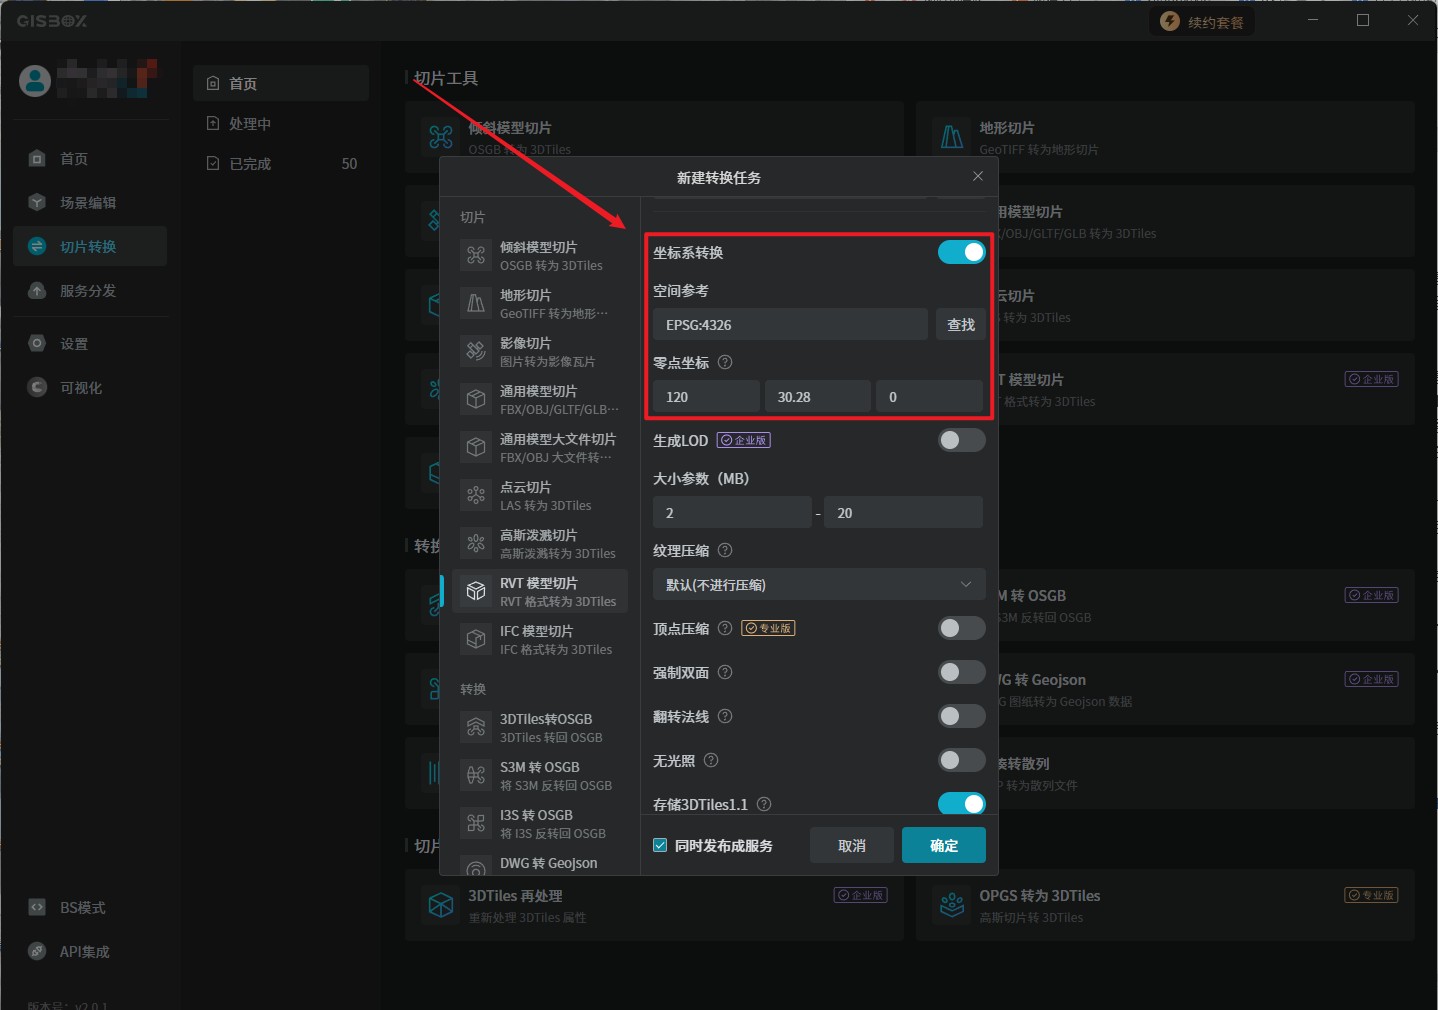Click the point cloud slicing icon
This screenshot has height=1010, width=1438.
click(476, 495)
